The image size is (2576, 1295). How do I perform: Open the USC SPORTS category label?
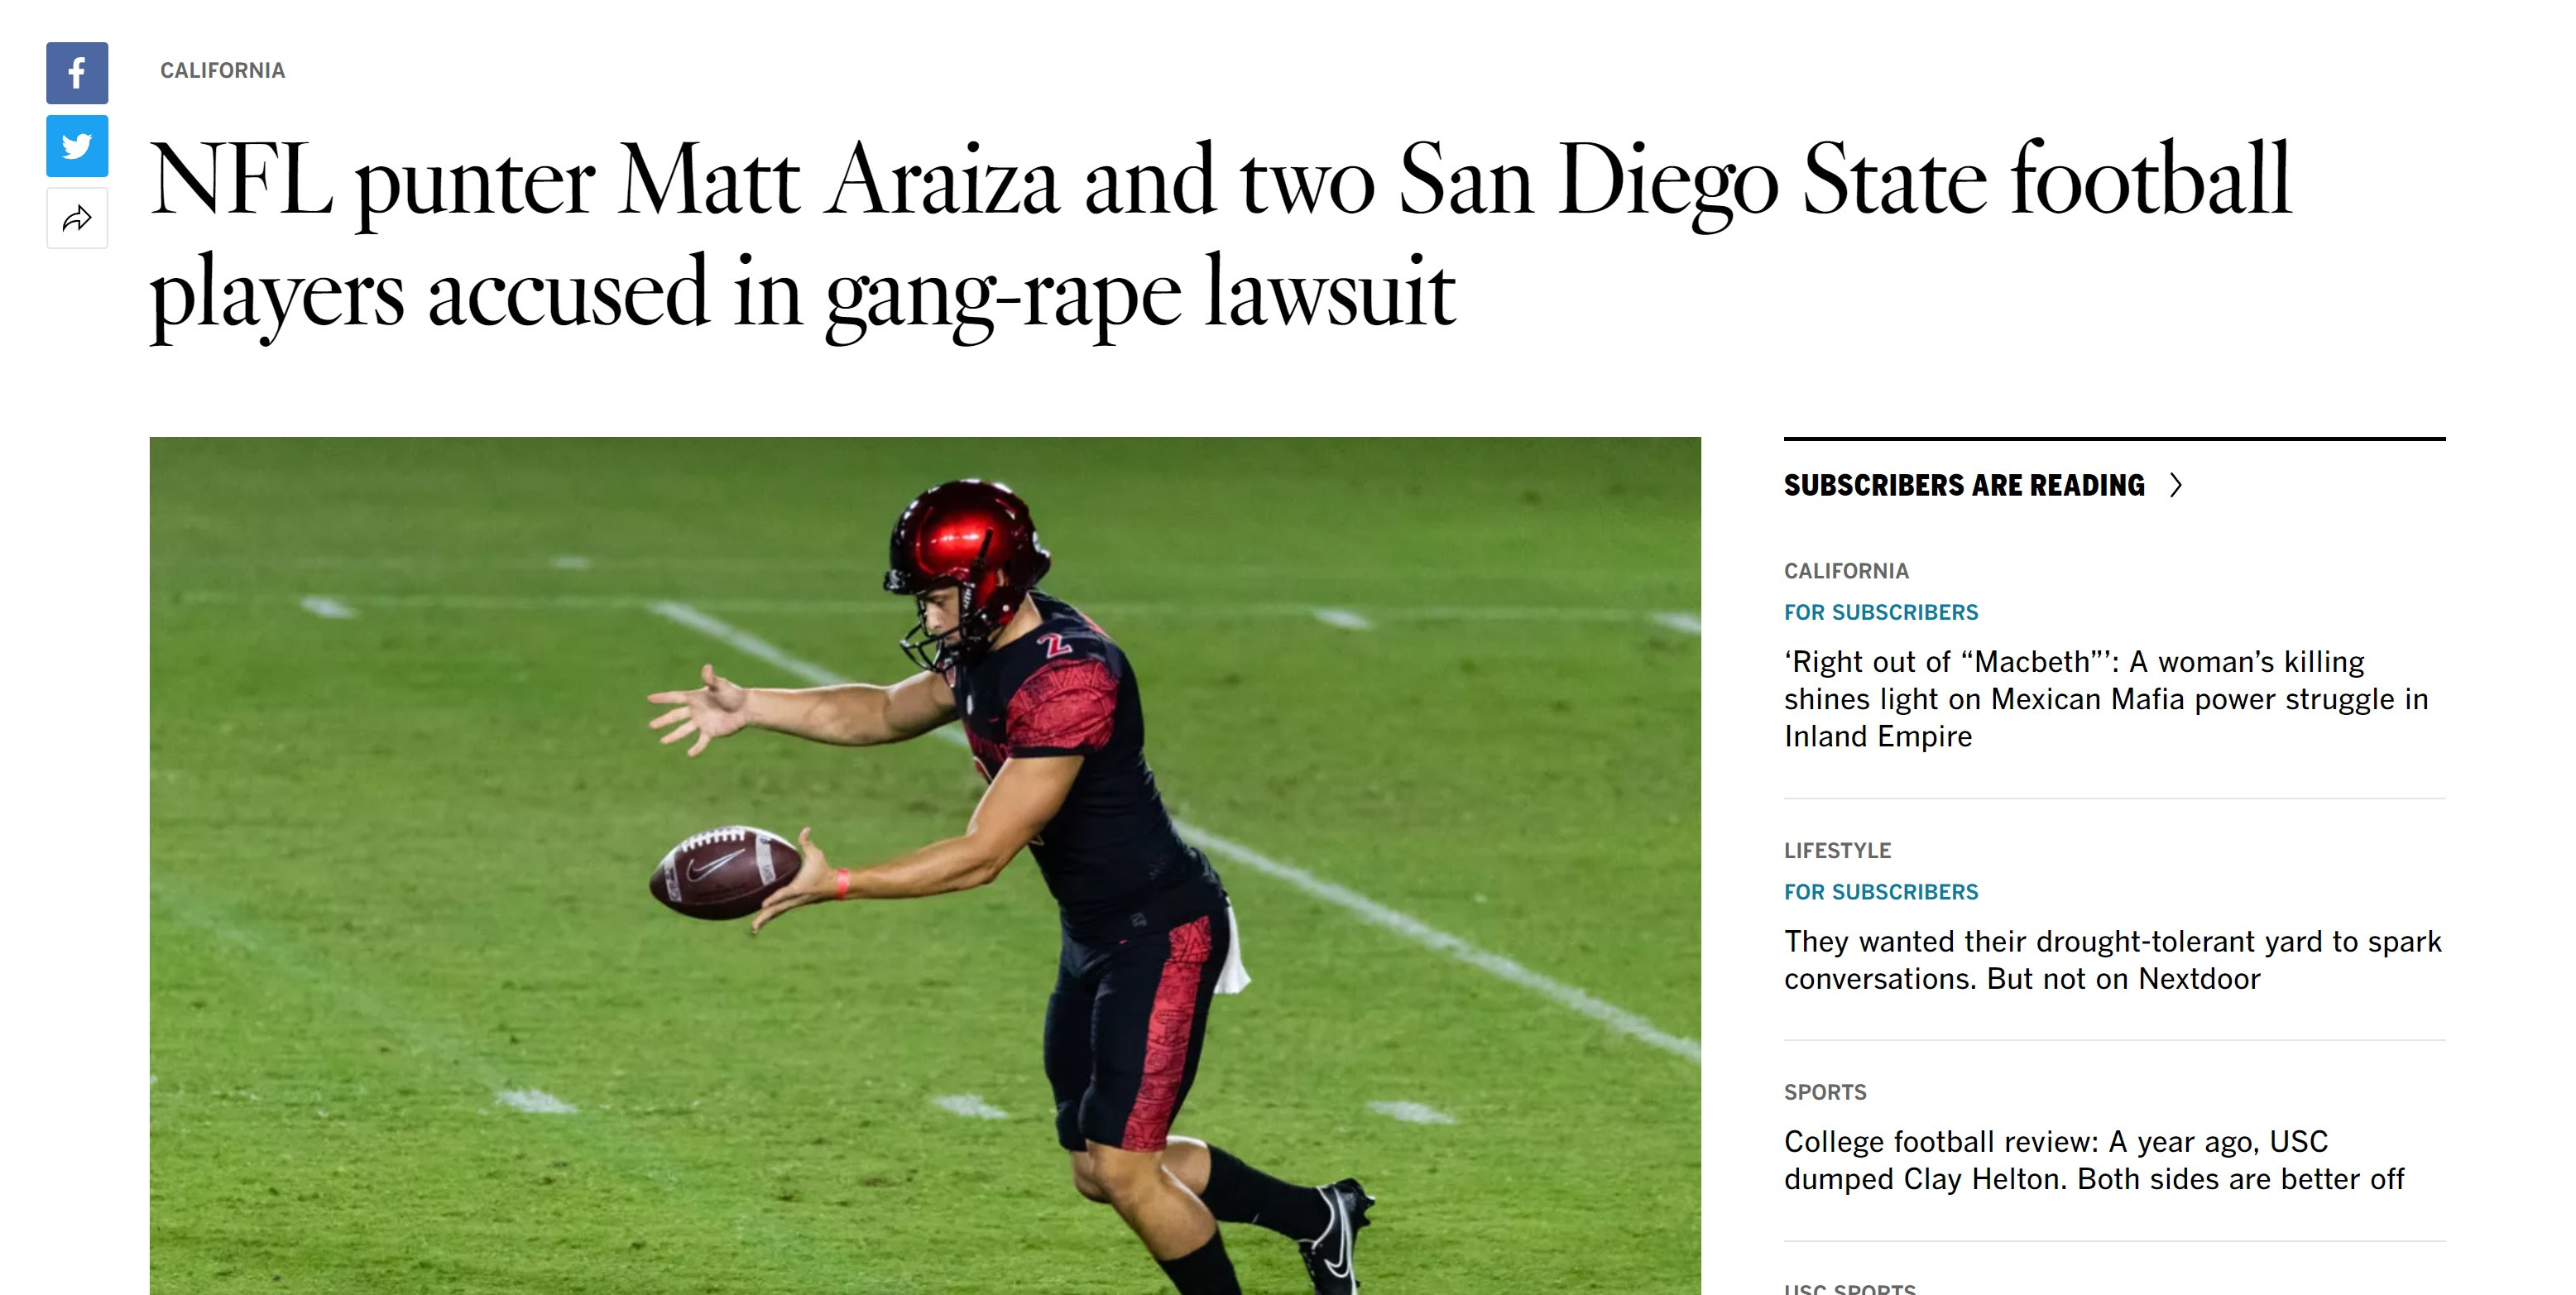coord(1850,1288)
